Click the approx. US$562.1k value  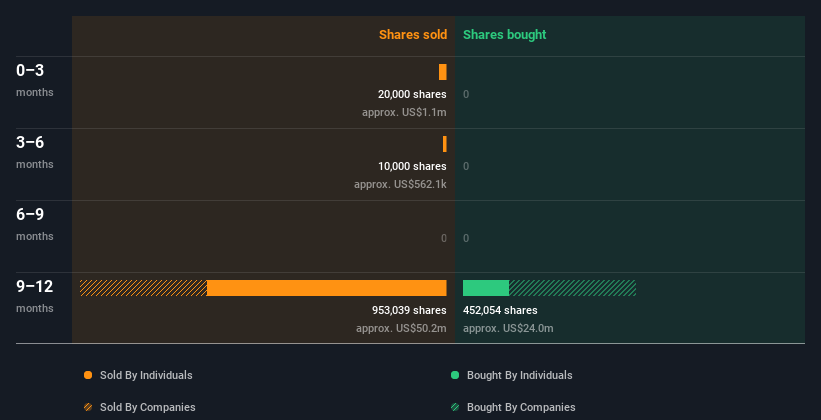tap(400, 184)
